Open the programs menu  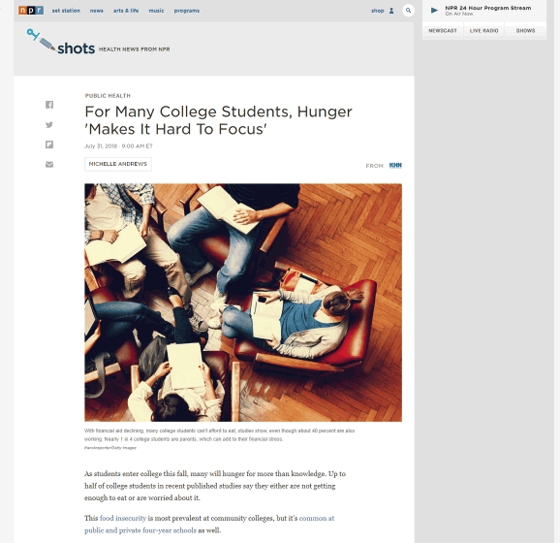pos(187,11)
